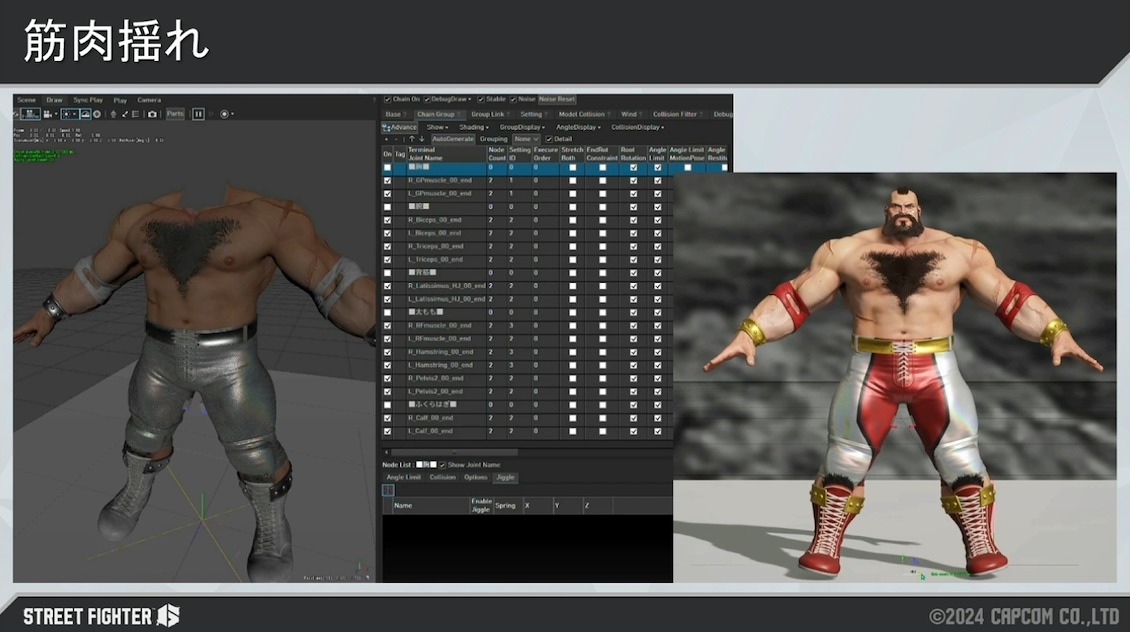This screenshot has width=1130, height=632.
Task: Enable Stretch Both for R_GPmuscle_00_end
Action: [x=573, y=181]
